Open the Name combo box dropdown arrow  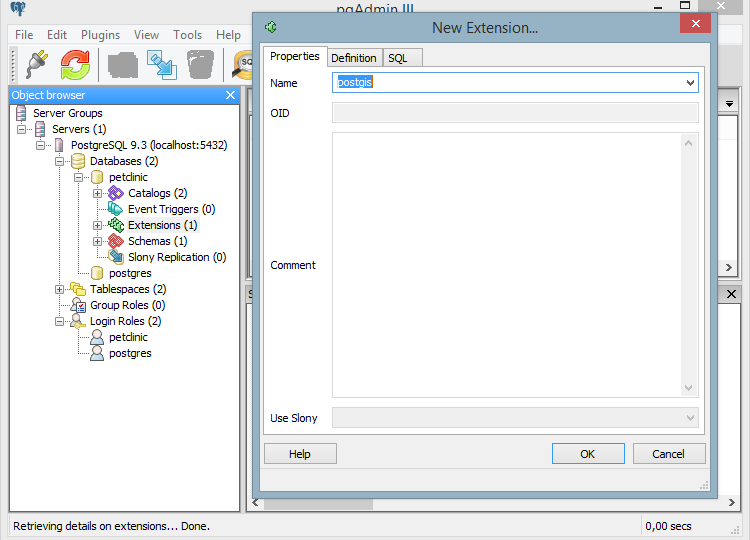point(690,83)
